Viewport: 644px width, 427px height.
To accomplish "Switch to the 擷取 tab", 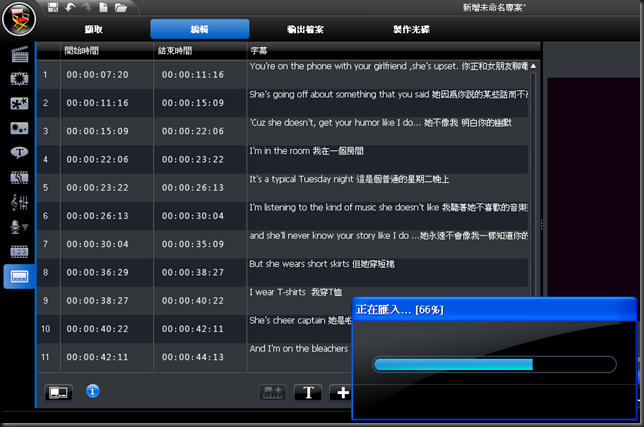I will (x=94, y=29).
